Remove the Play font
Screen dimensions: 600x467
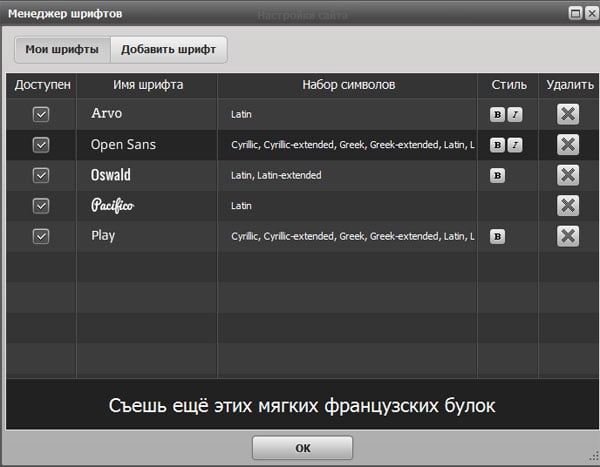(x=567, y=236)
